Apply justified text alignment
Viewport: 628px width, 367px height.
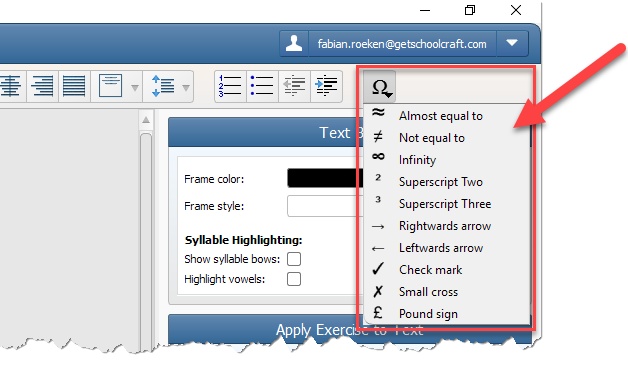[74, 86]
